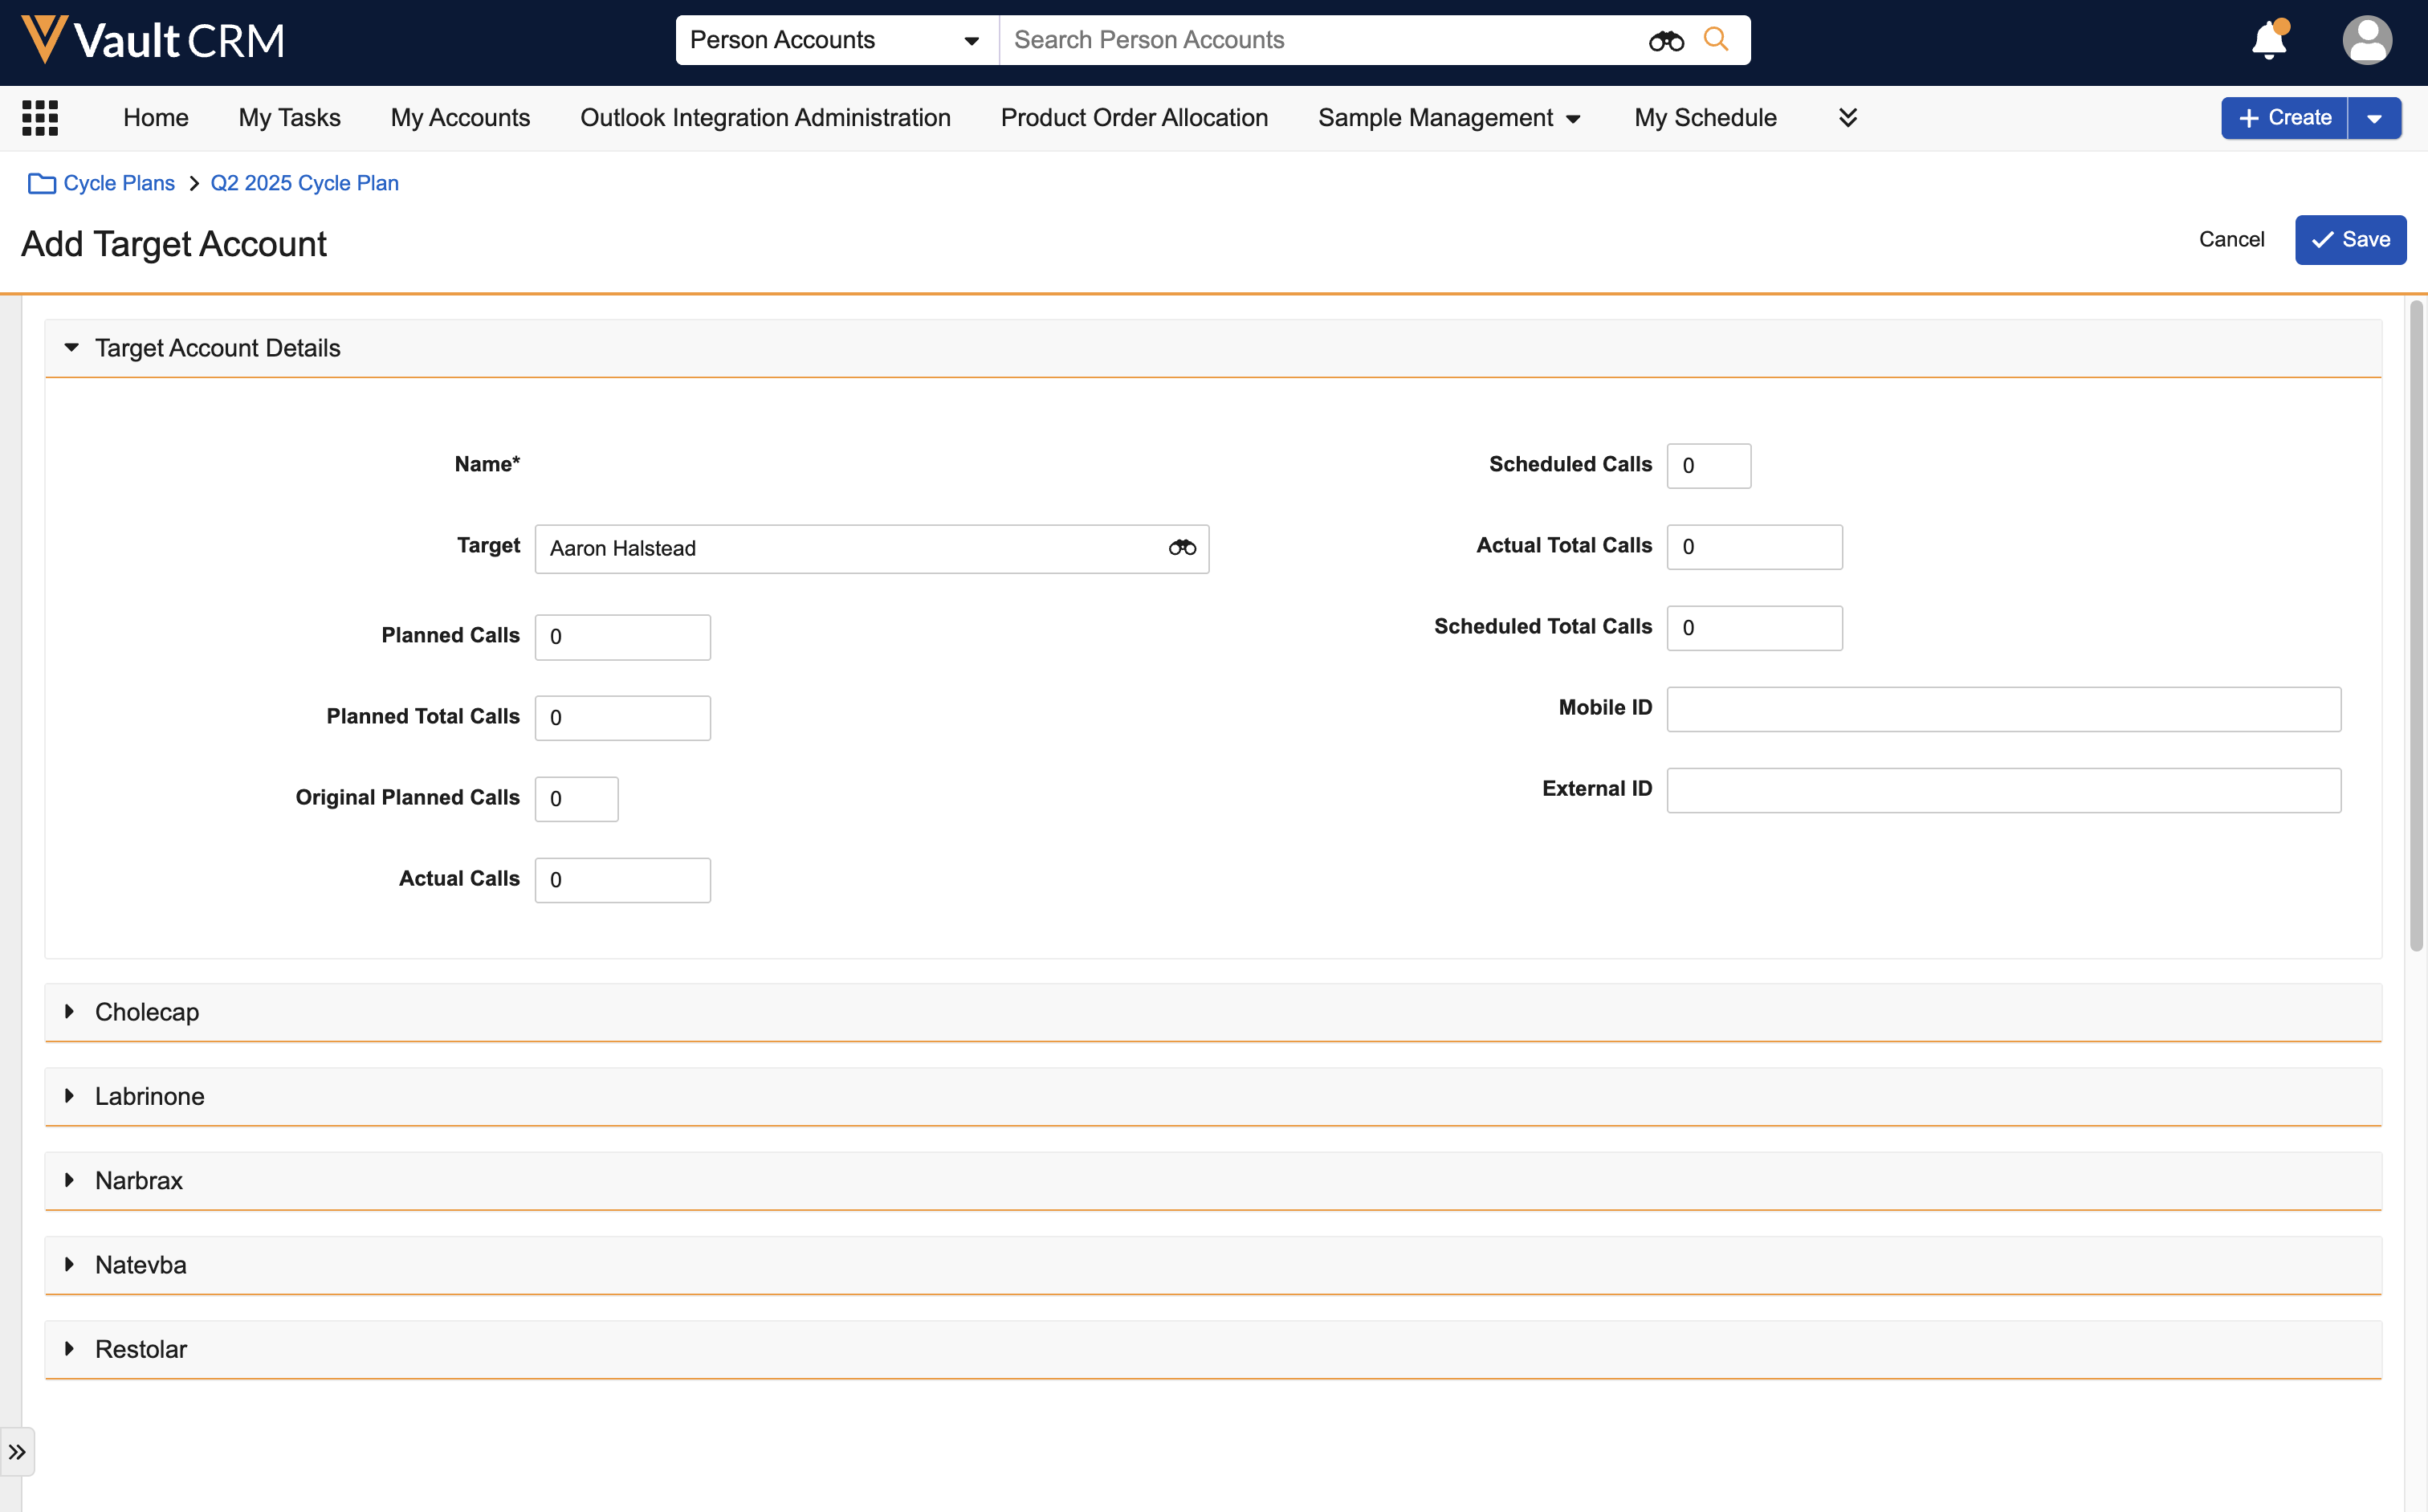Open the Create button dropdown arrow
The height and width of the screenshot is (1512, 2428).
(x=2374, y=118)
